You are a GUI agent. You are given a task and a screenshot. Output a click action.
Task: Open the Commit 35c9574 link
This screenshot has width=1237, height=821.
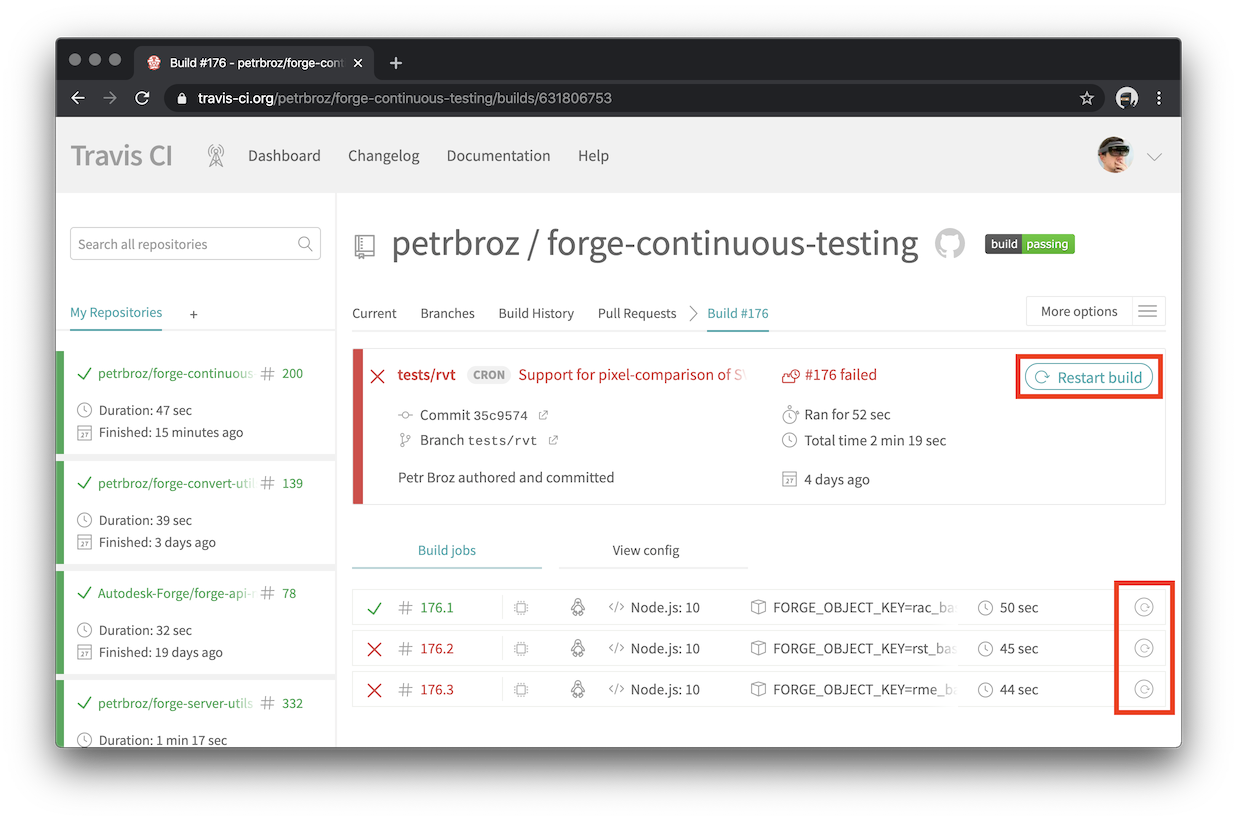473,415
